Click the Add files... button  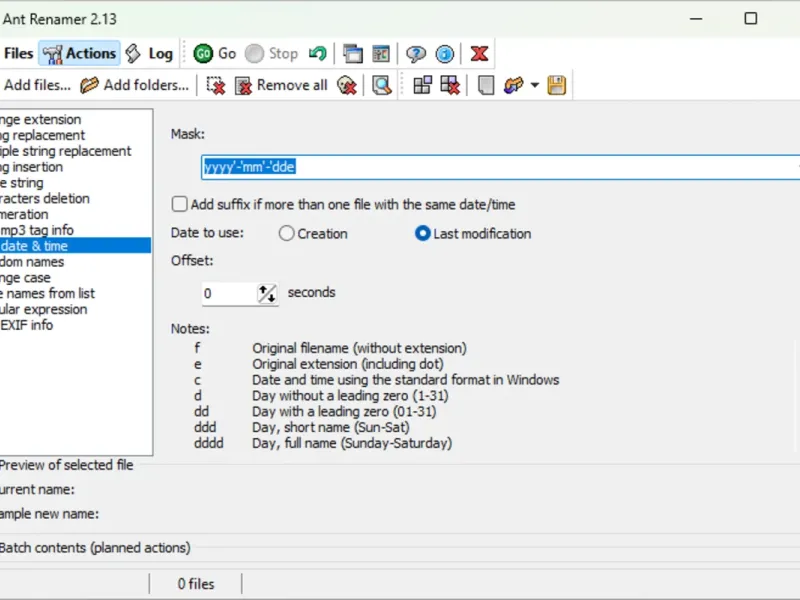[x=37, y=85]
